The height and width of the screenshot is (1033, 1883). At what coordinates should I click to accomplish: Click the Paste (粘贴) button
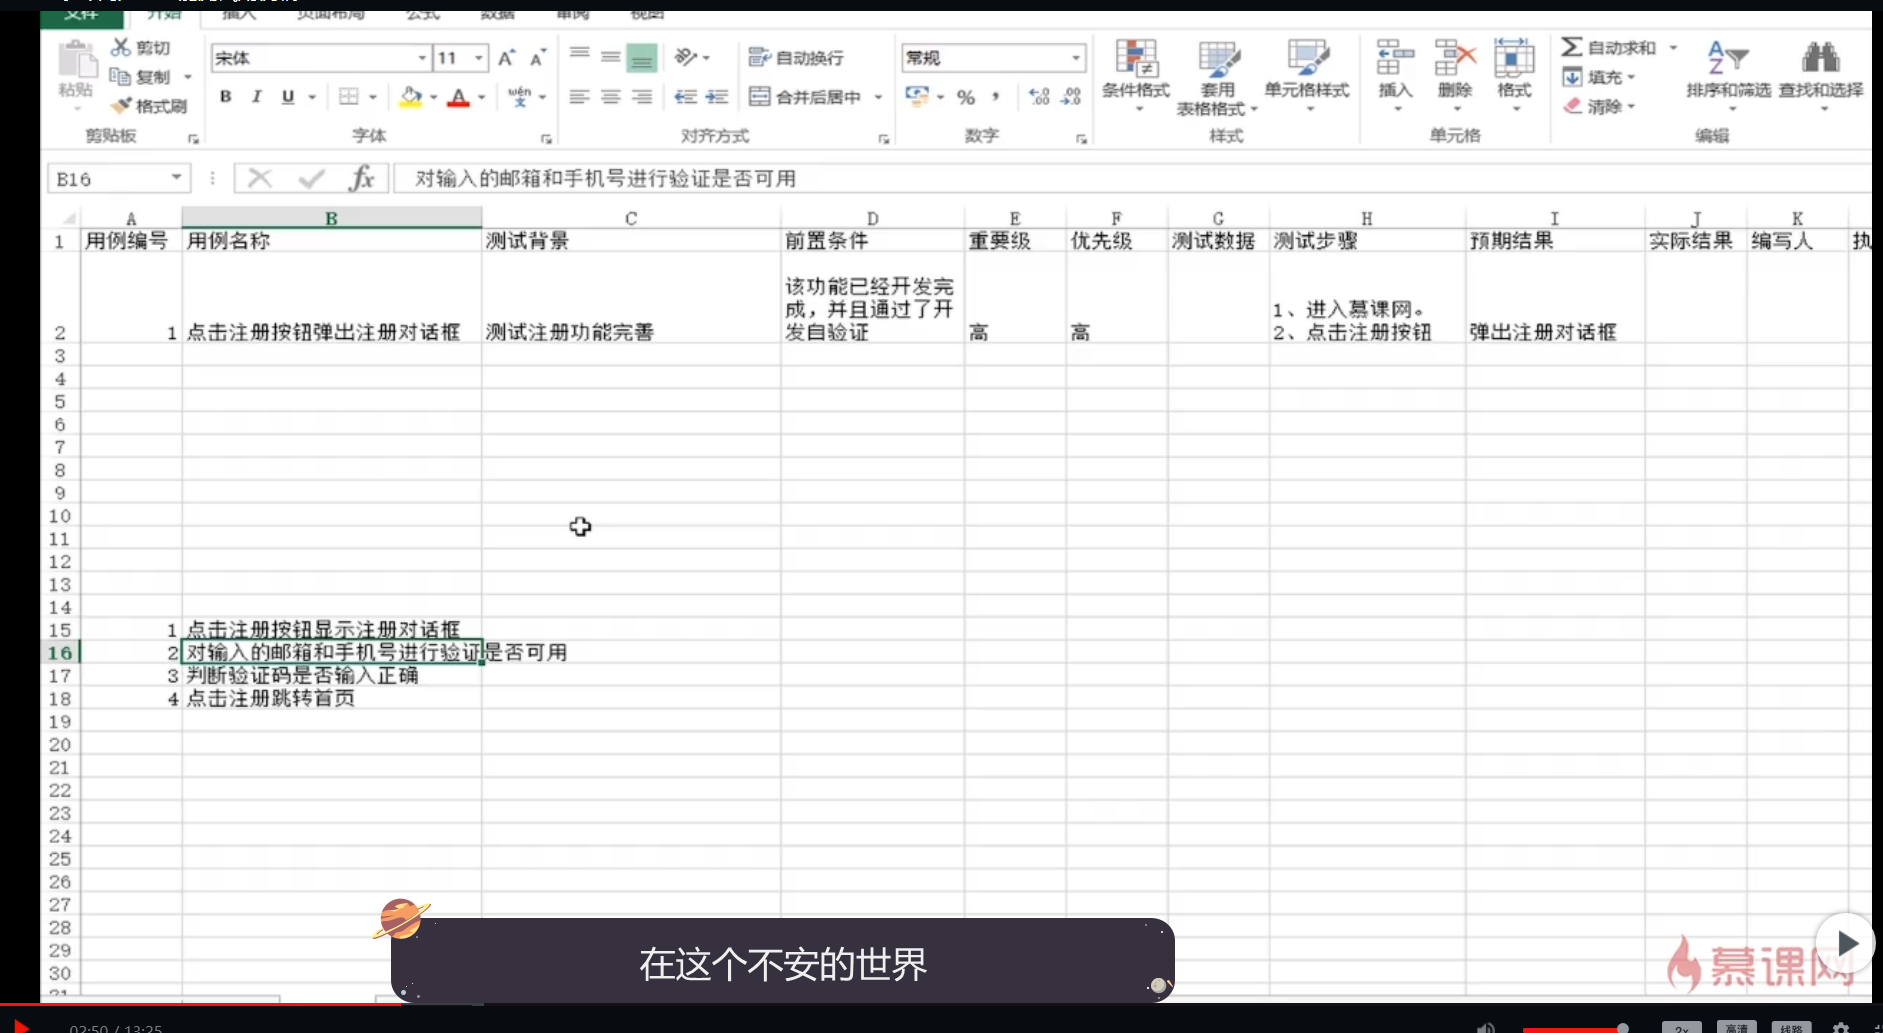click(x=75, y=70)
